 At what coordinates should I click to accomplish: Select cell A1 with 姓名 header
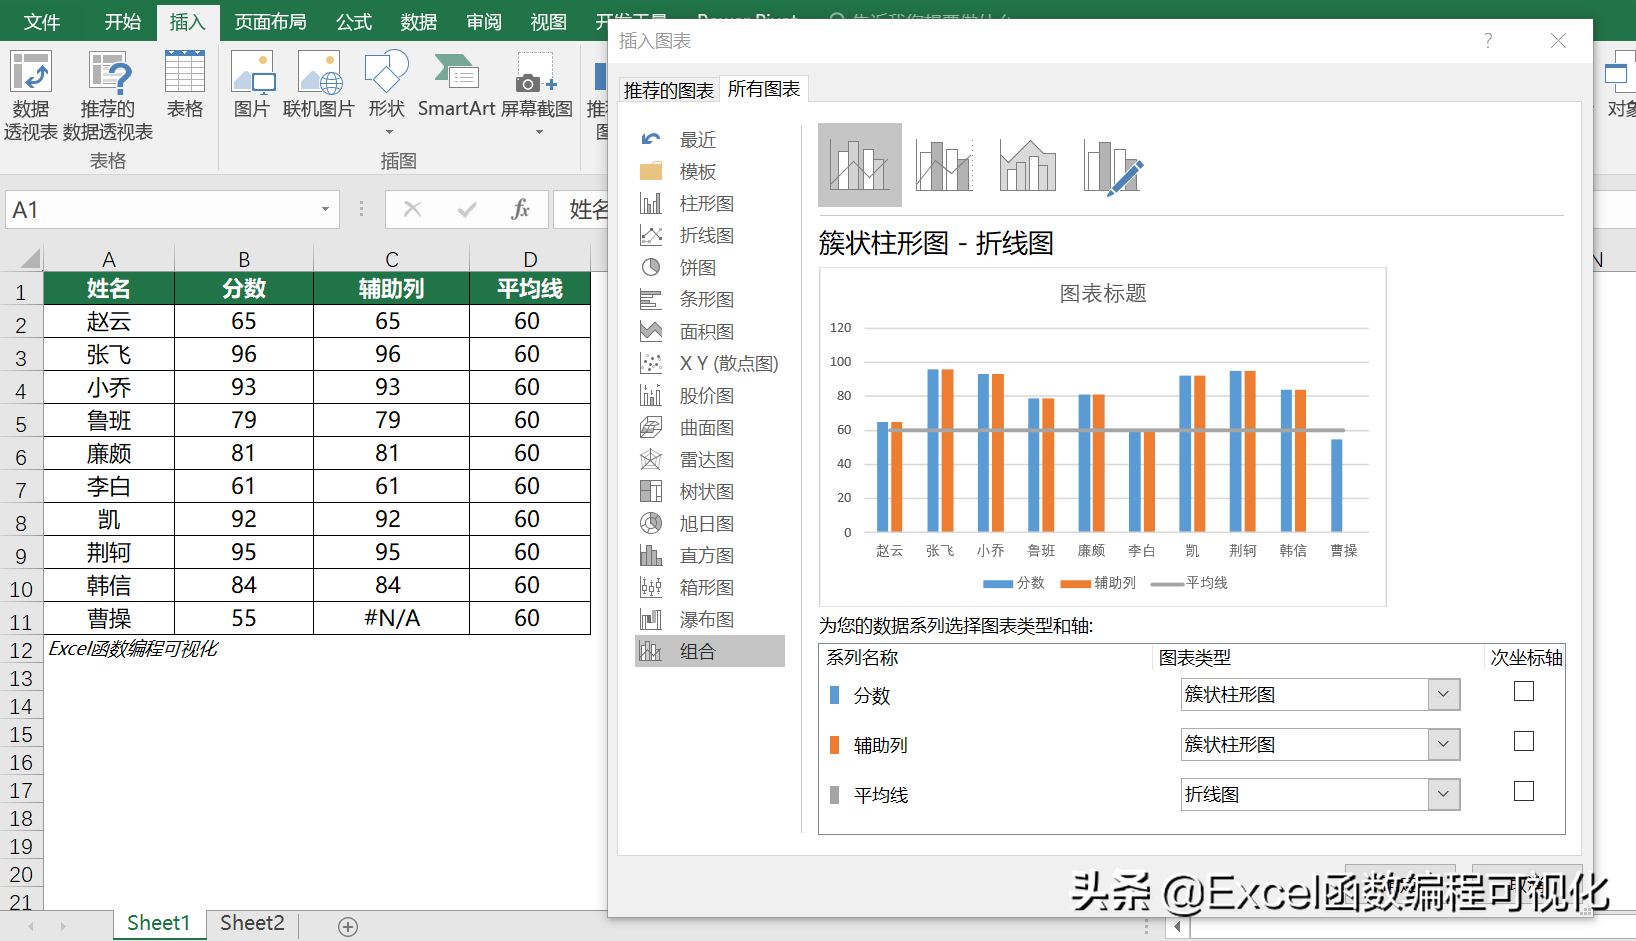point(109,288)
